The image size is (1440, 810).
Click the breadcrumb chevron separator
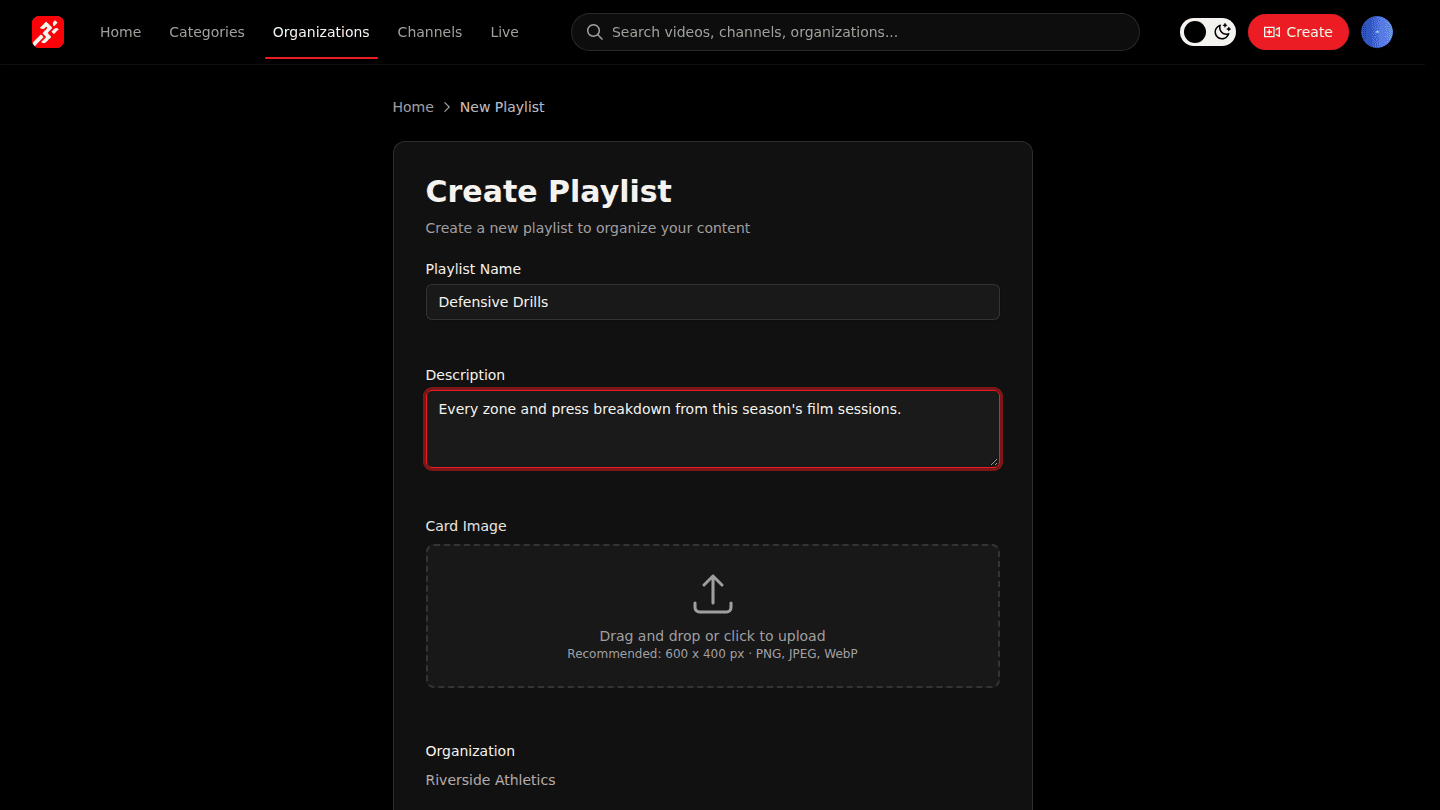pos(447,107)
